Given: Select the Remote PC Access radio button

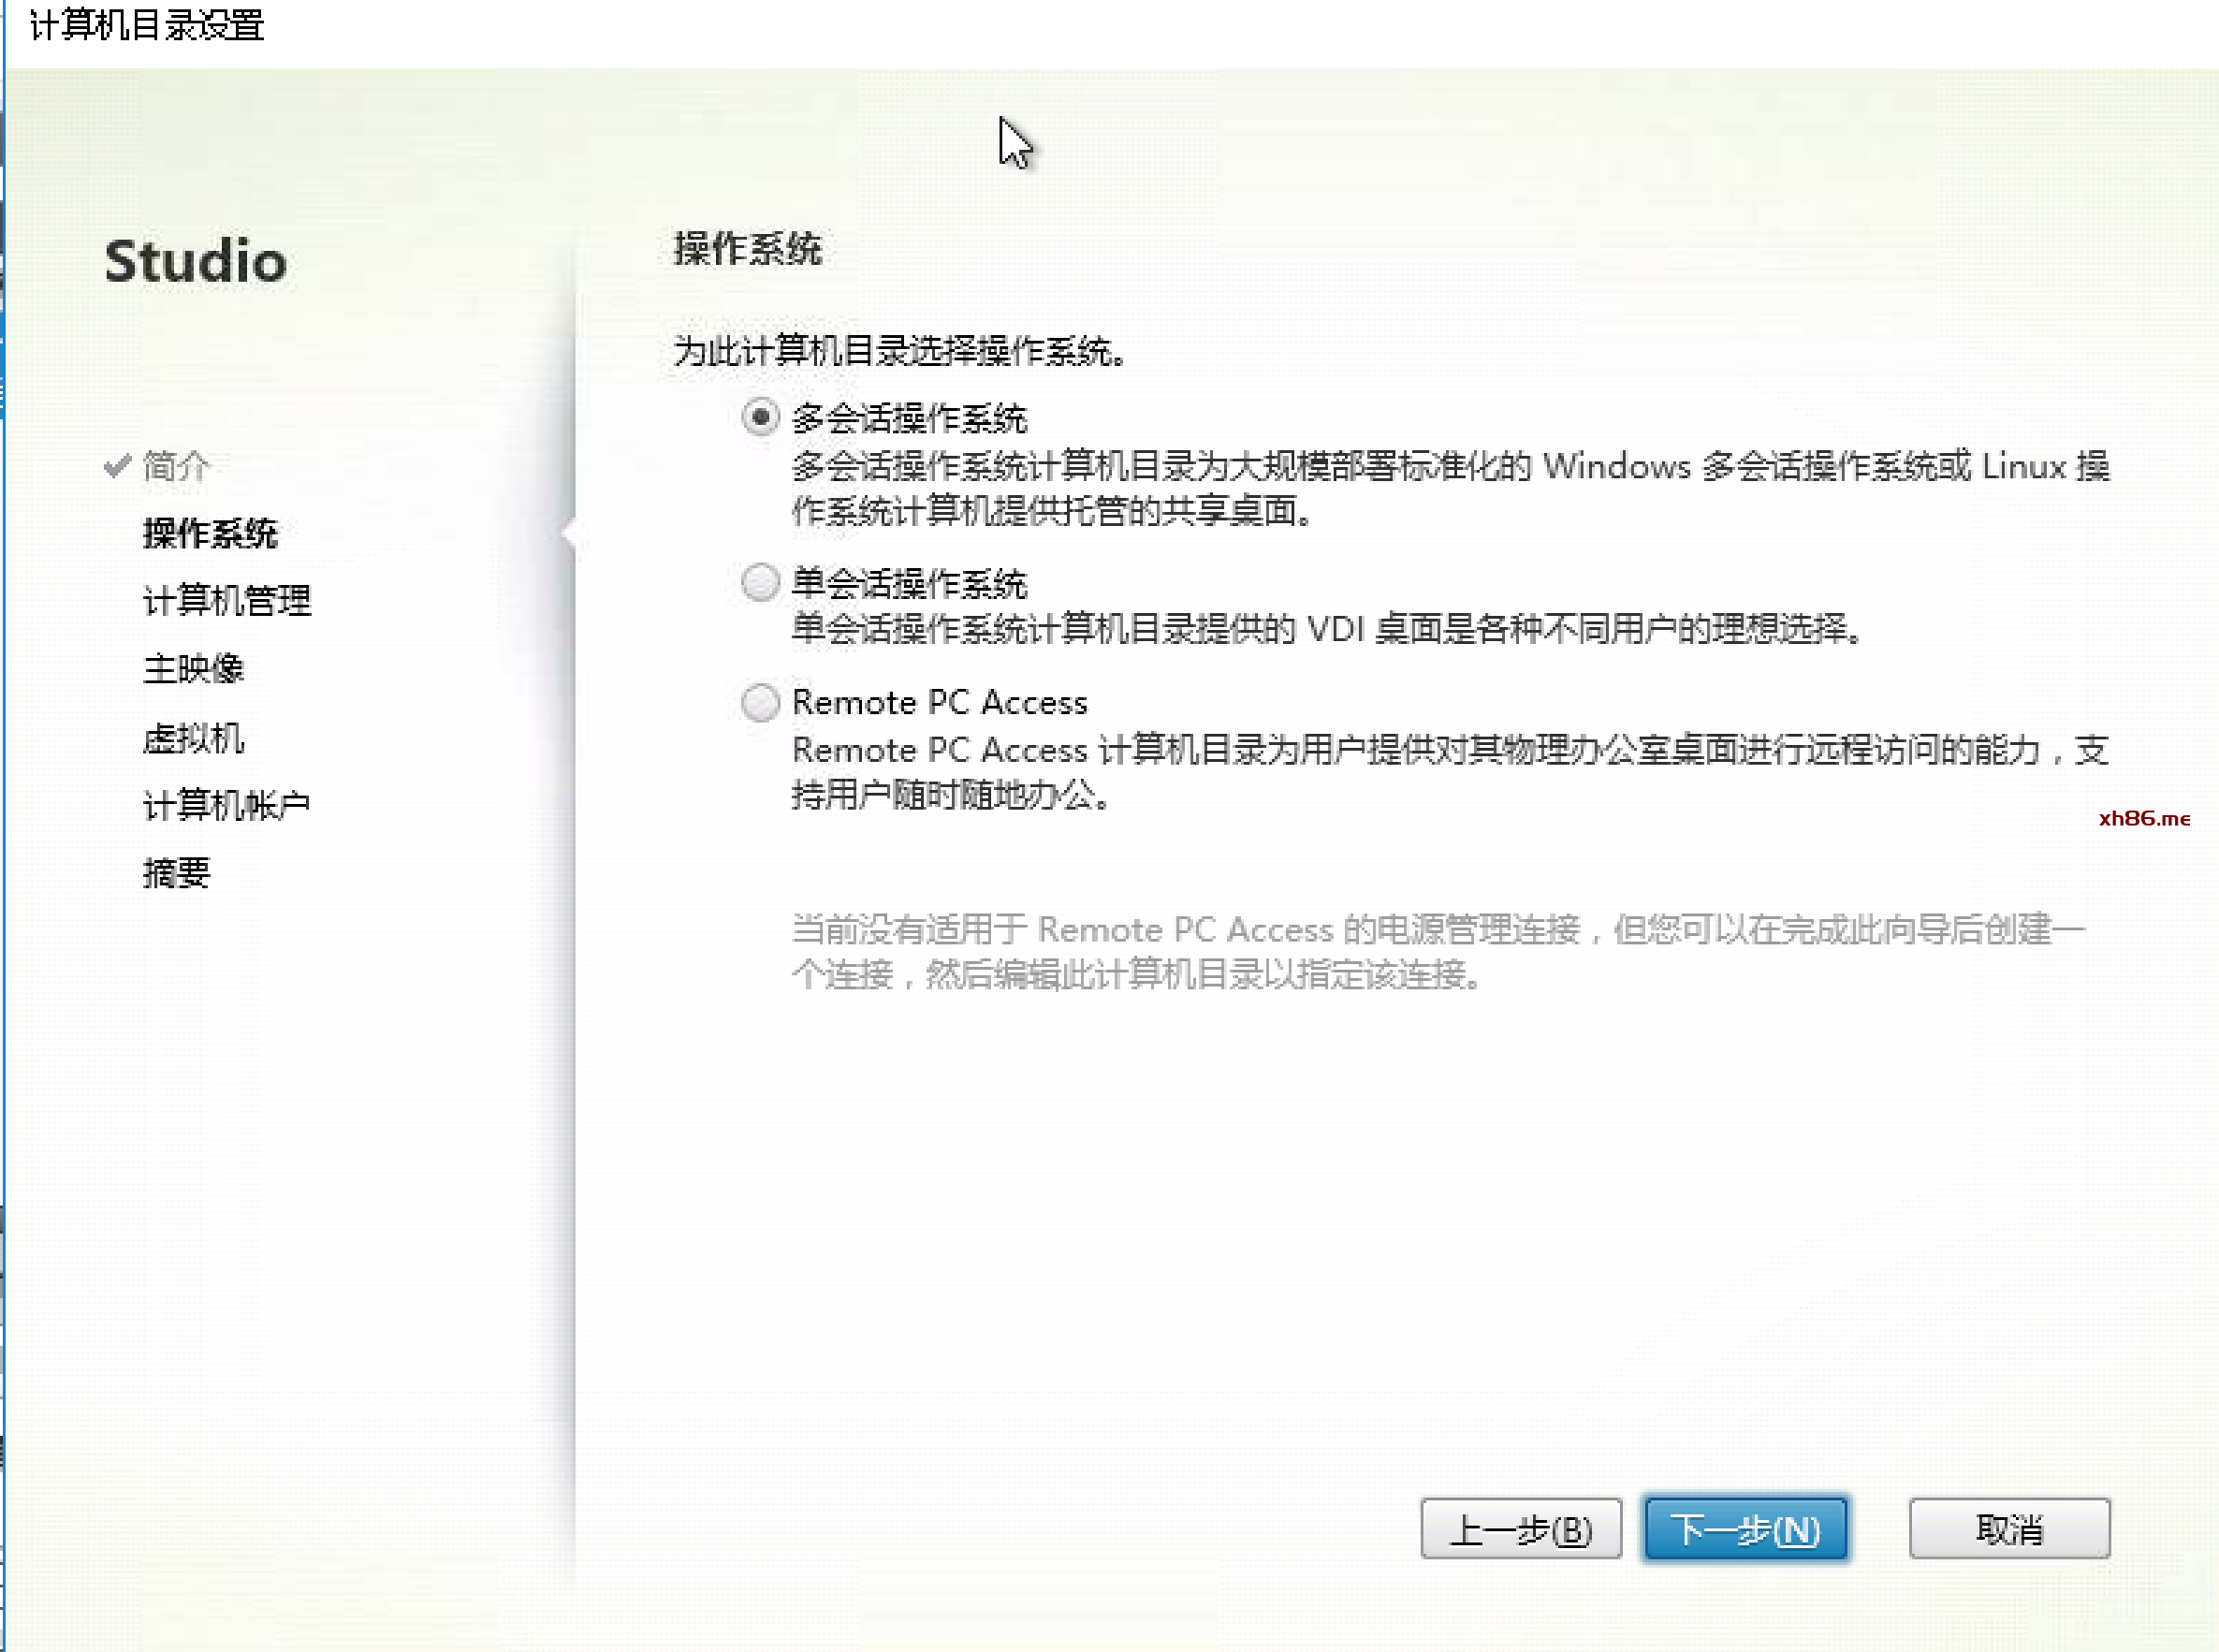Looking at the screenshot, I should tap(760, 702).
